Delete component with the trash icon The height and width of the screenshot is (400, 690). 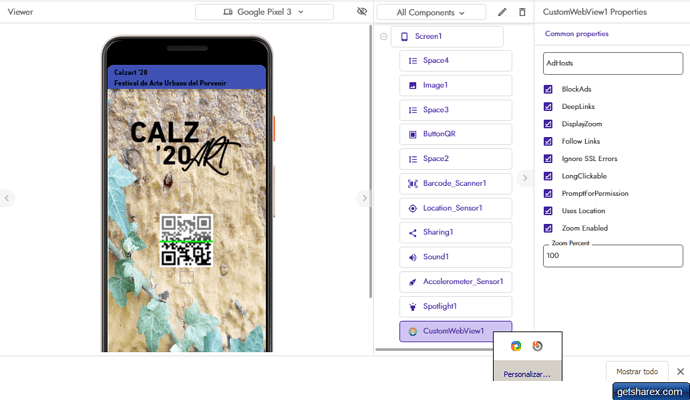point(522,12)
